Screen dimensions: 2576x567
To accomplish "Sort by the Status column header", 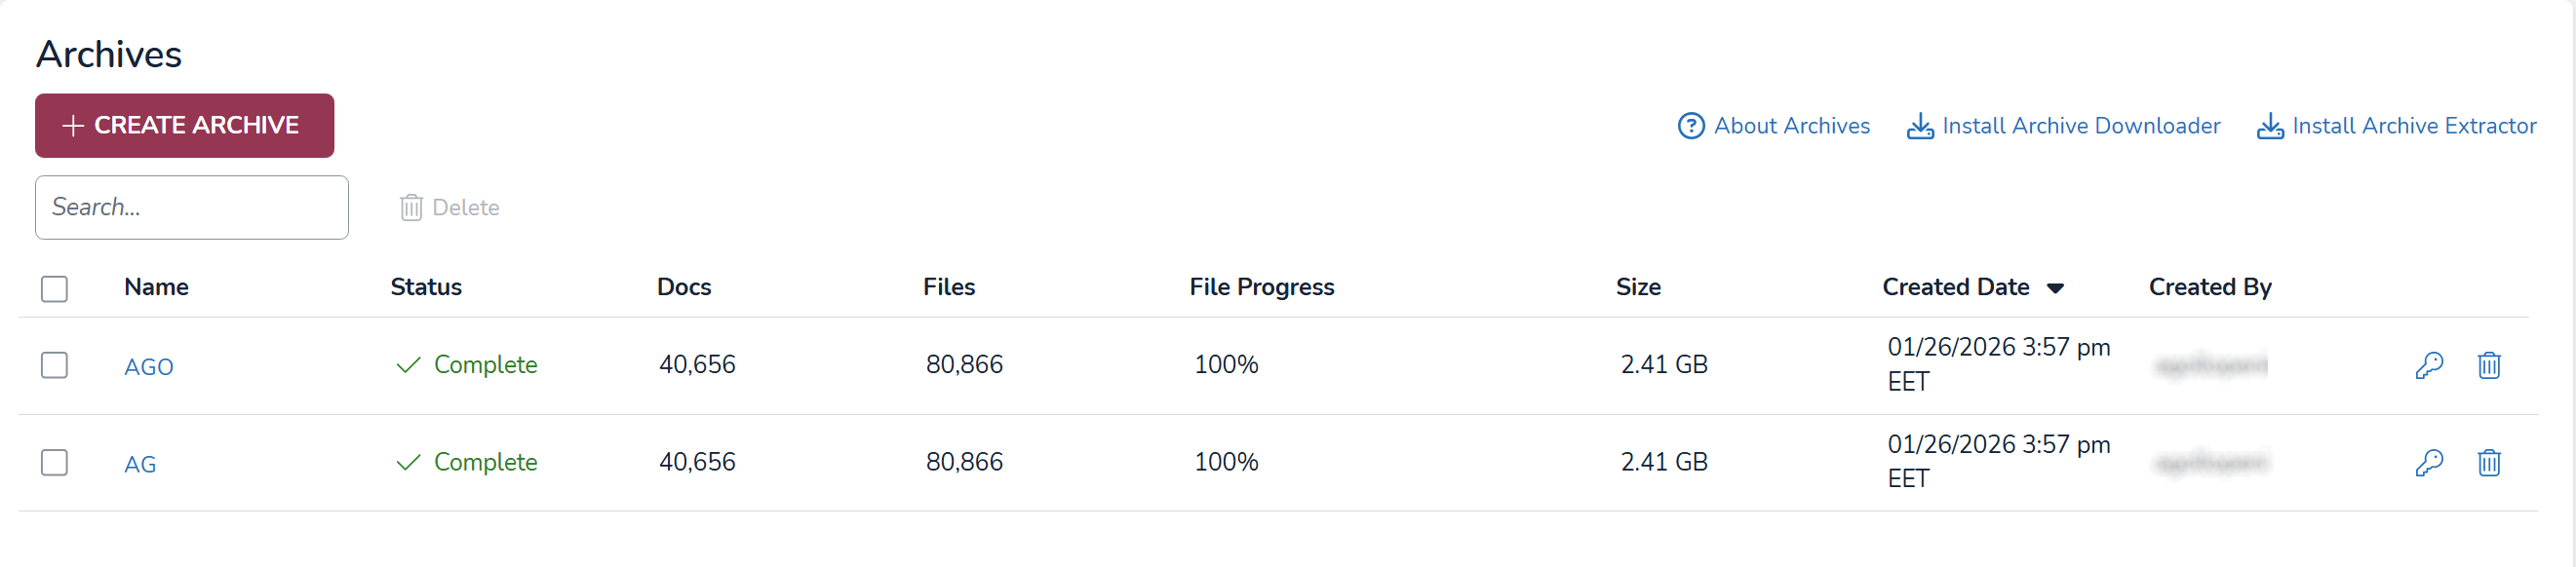I will (425, 287).
